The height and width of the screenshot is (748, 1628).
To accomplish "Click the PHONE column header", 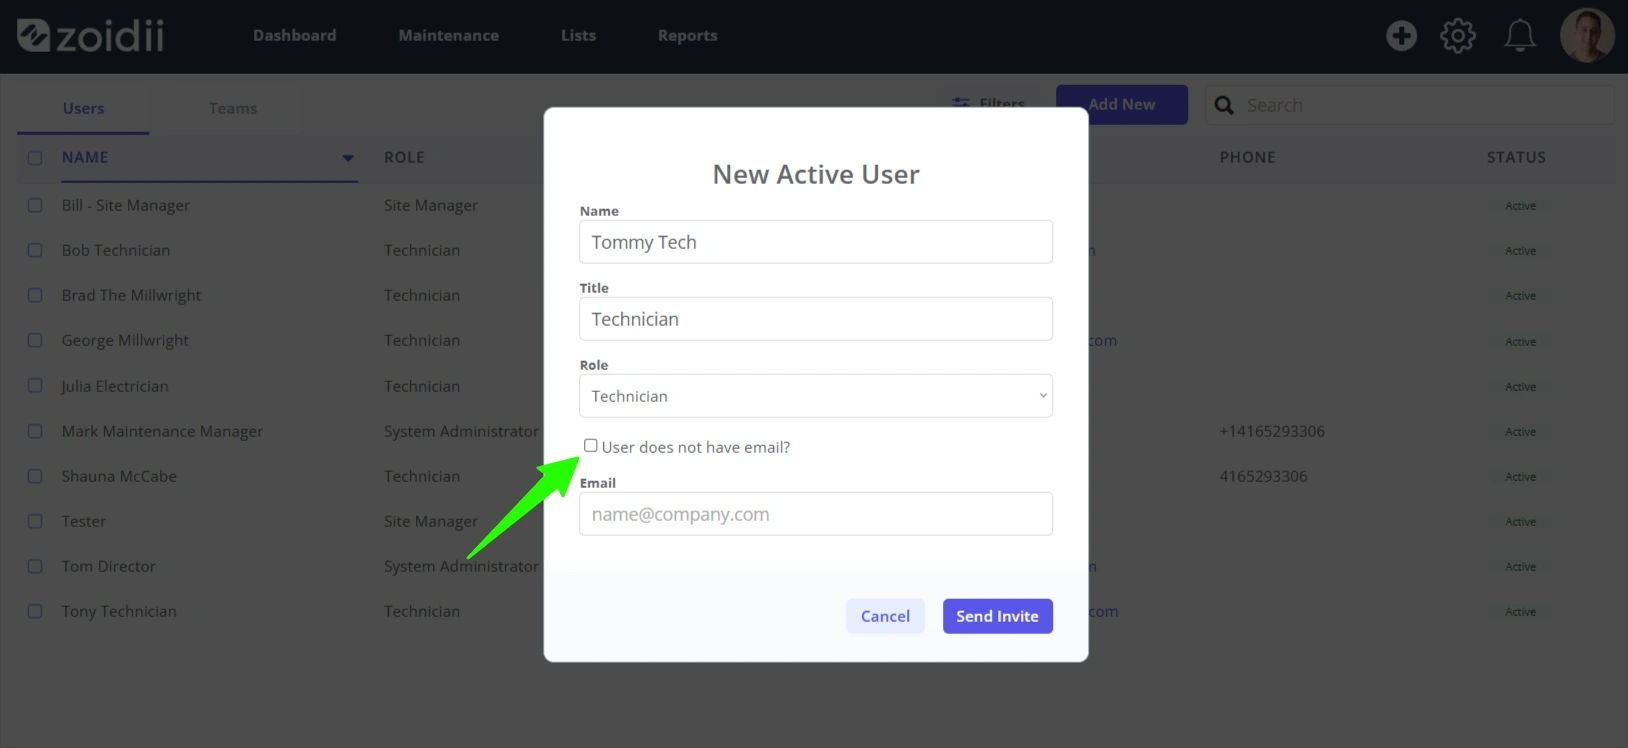I will coord(1247,157).
